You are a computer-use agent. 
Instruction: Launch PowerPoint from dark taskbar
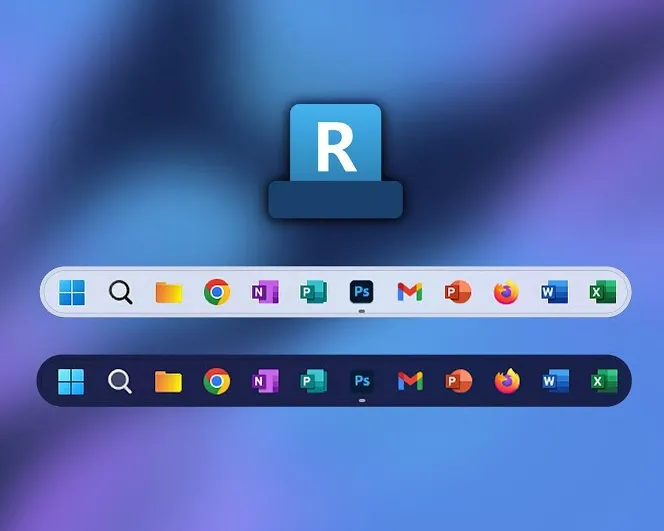(459, 381)
